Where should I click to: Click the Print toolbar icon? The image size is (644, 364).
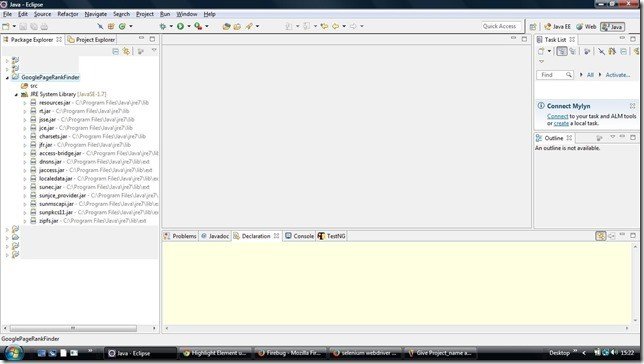(44, 26)
